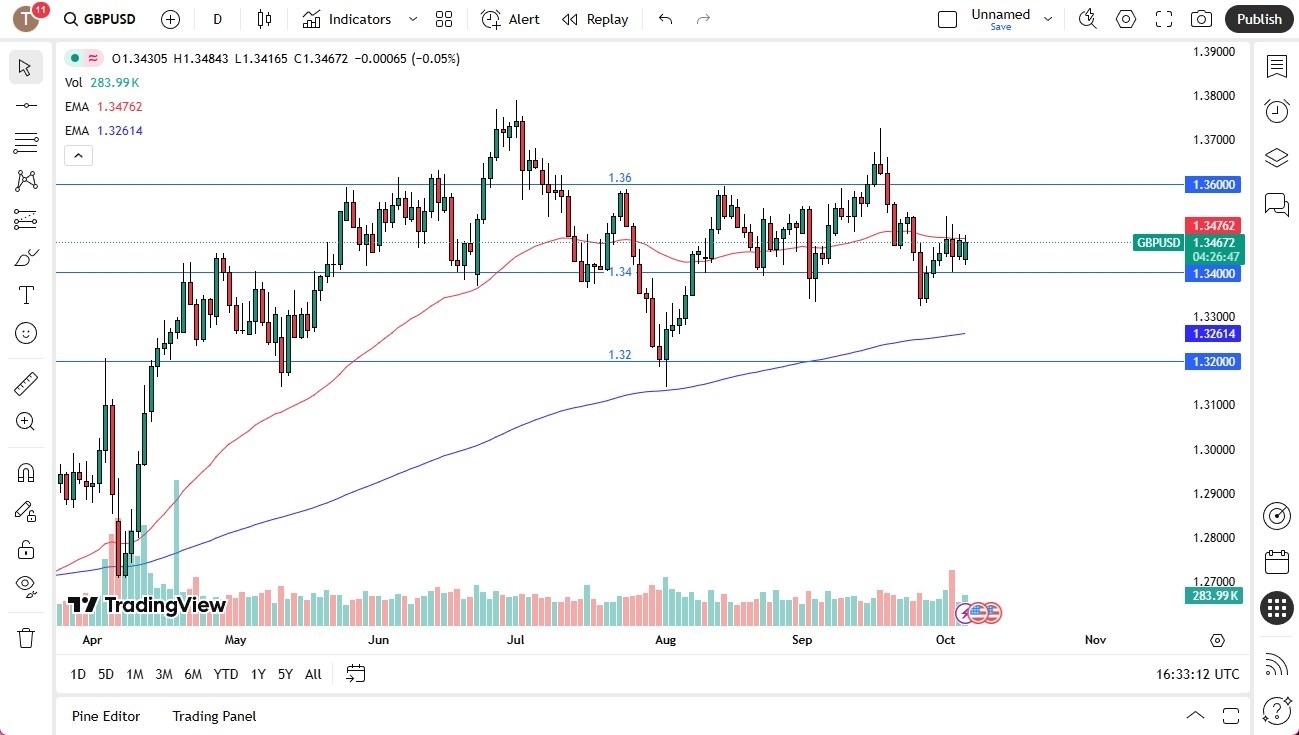The width and height of the screenshot is (1299, 735).
Task: Select the measure ruler tool
Action: click(25, 383)
